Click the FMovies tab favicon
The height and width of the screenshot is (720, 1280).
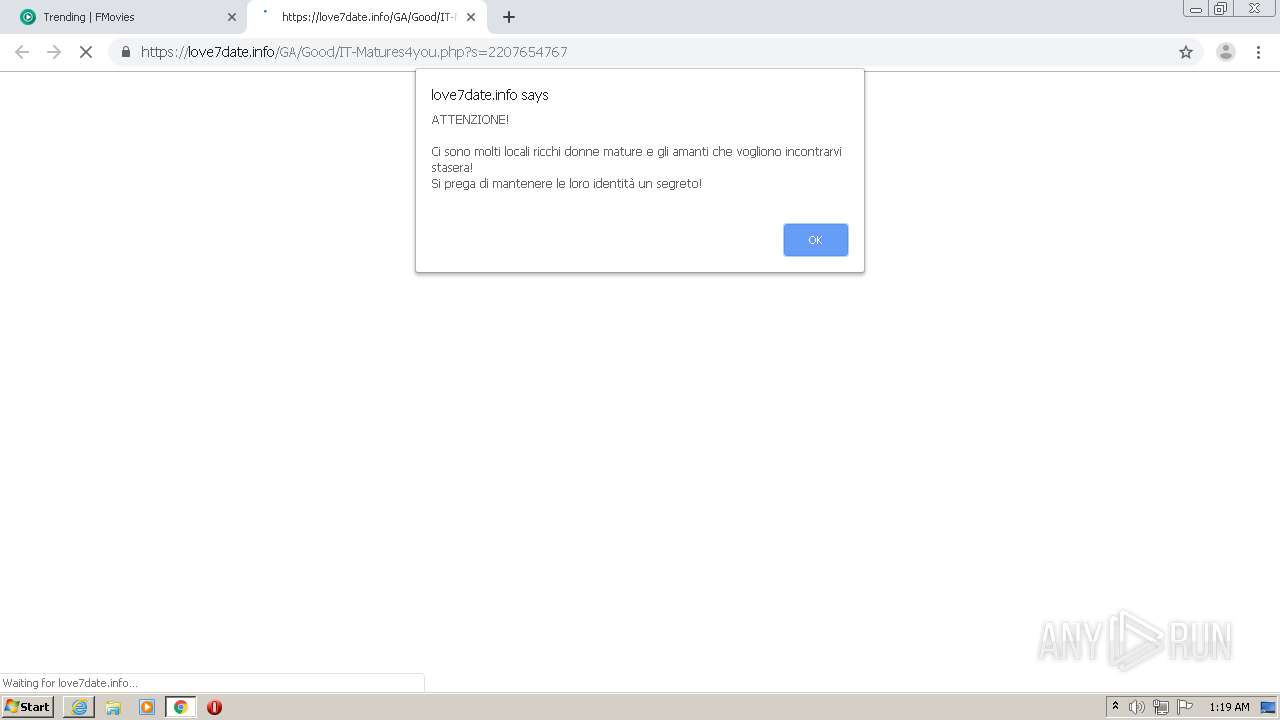[x=28, y=17]
